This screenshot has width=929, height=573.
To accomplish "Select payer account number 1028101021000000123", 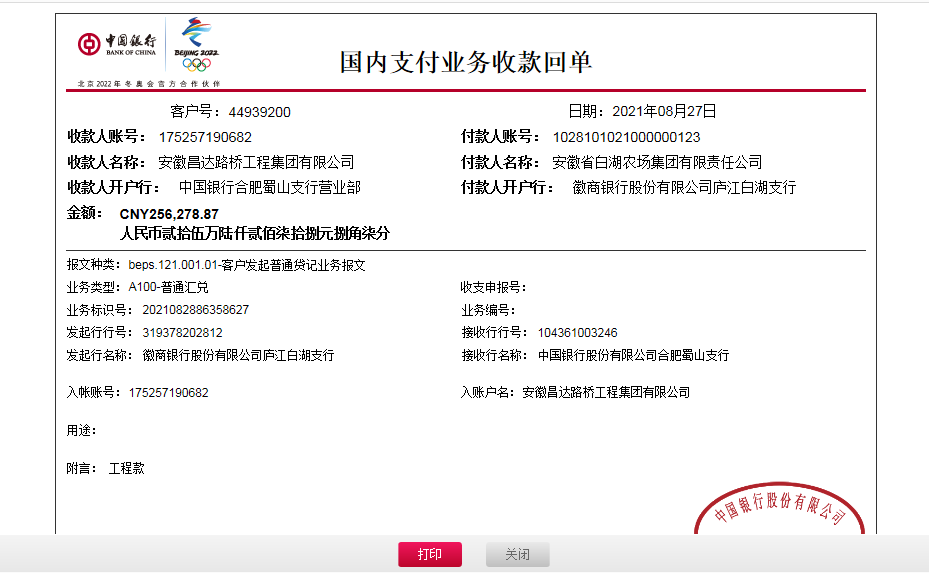I will tap(626, 137).
